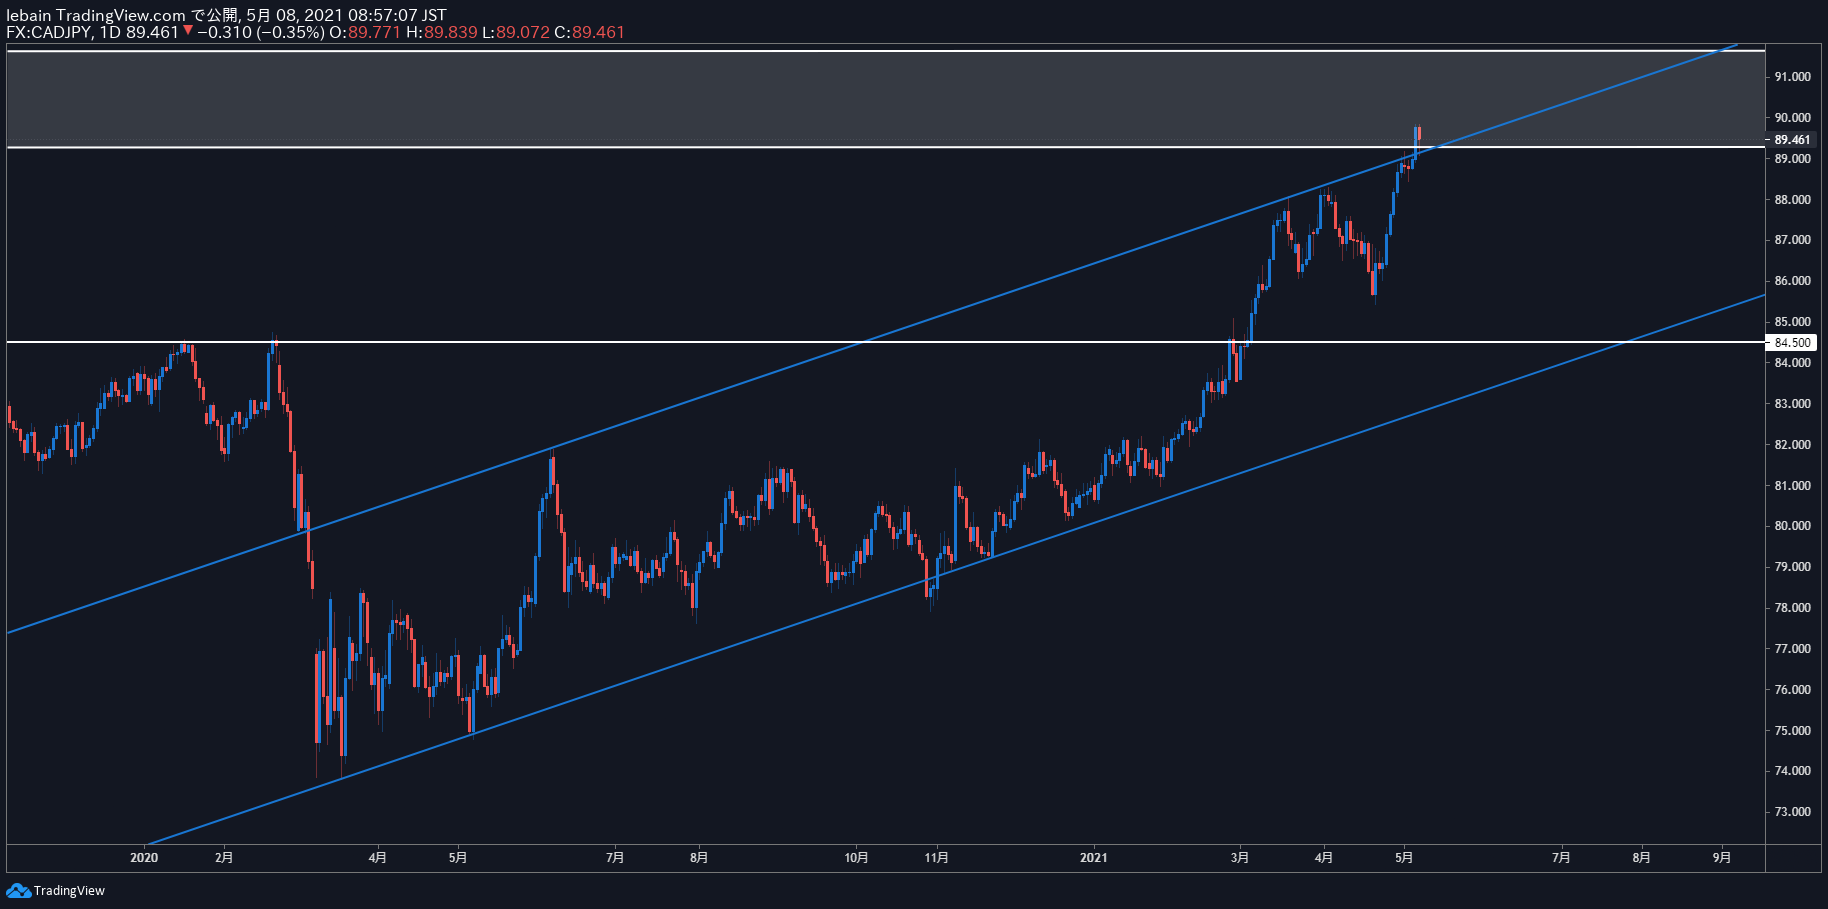Image resolution: width=1828 pixels, height=909 pixels.
Task: Click the 82.000 price axis label
Action: click(1792, 445)
